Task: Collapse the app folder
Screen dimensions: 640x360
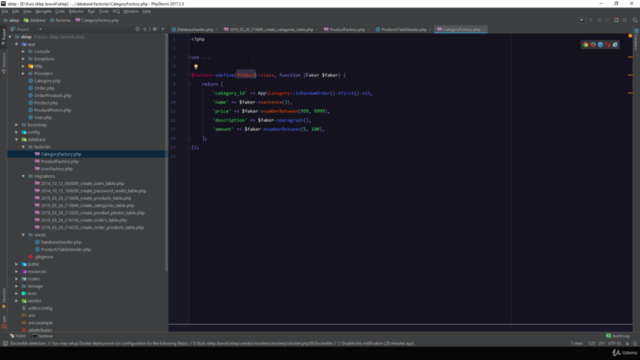Action: 17,44
